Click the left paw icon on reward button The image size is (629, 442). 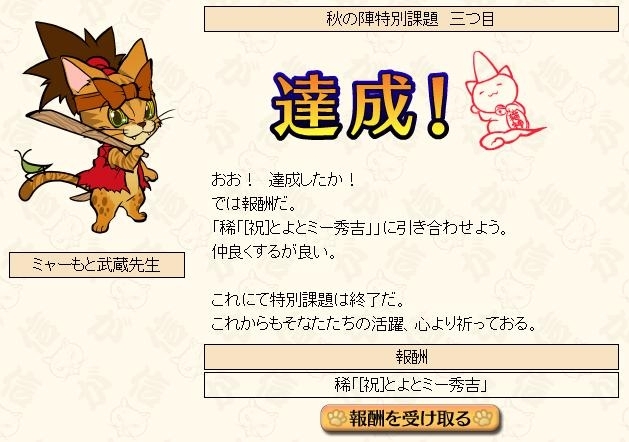point(337,419)
